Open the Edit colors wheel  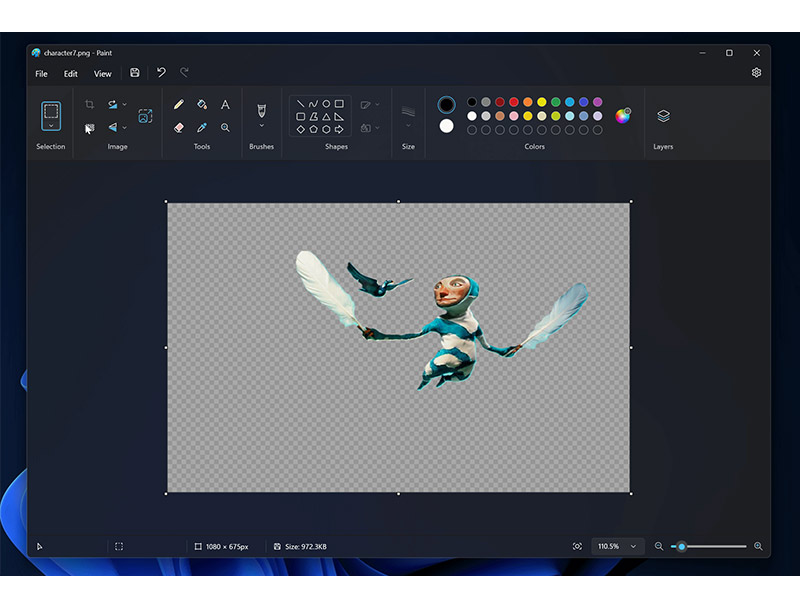(623, 116)
